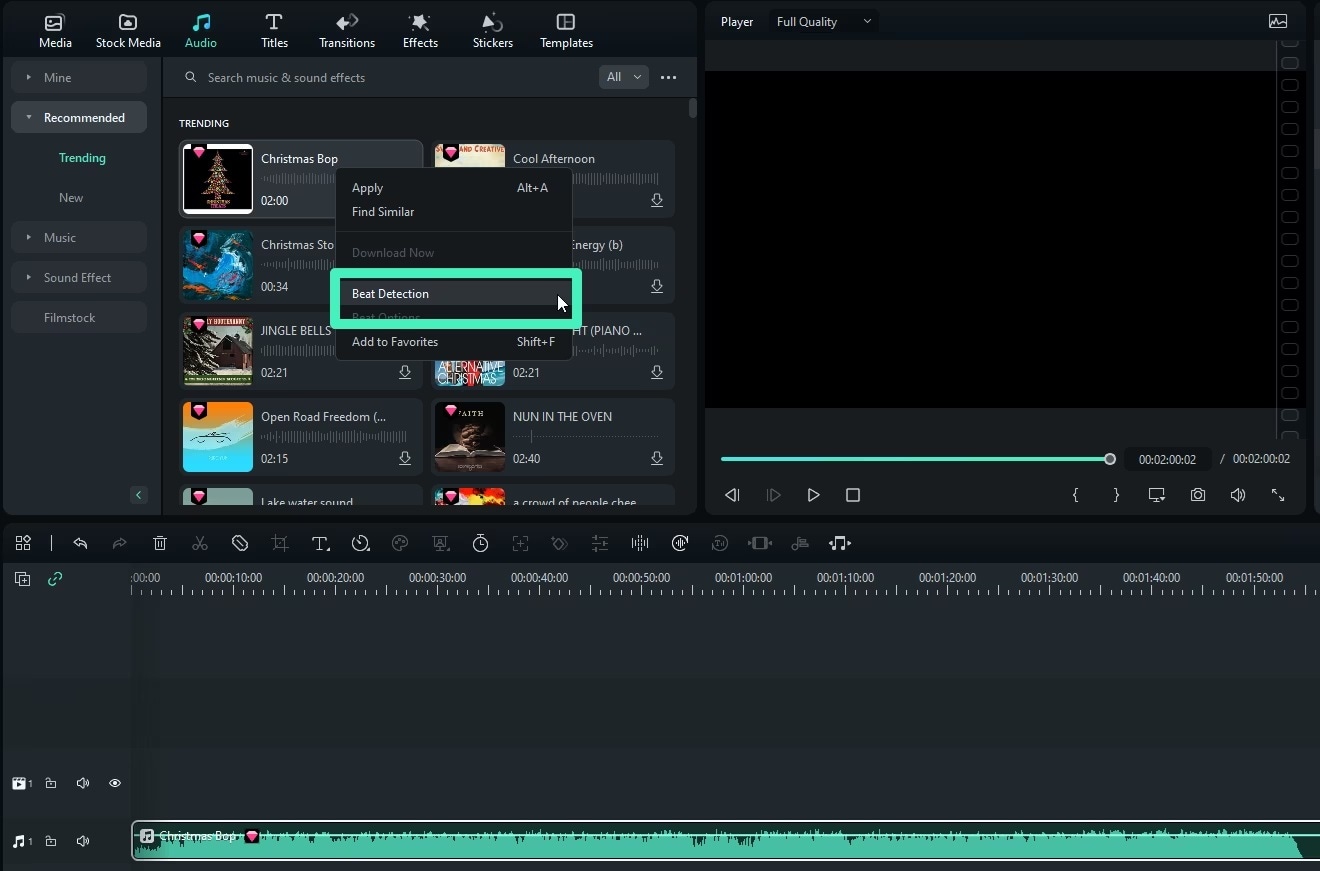This screenshot has height=871, width=1320.
Task: Open the audio waveform tool icon
Action: [x=640, y=543]
